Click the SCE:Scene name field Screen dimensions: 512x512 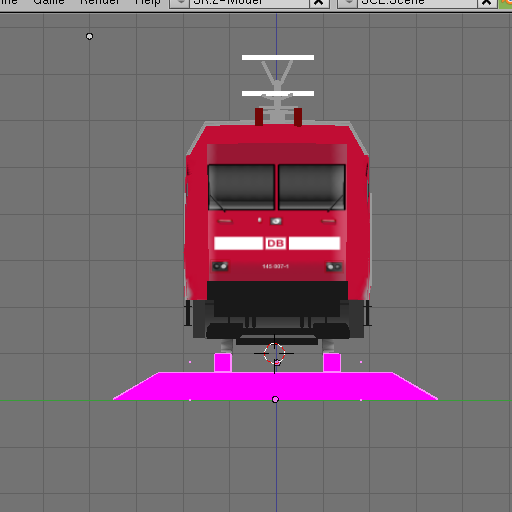(x=417, y=3)
